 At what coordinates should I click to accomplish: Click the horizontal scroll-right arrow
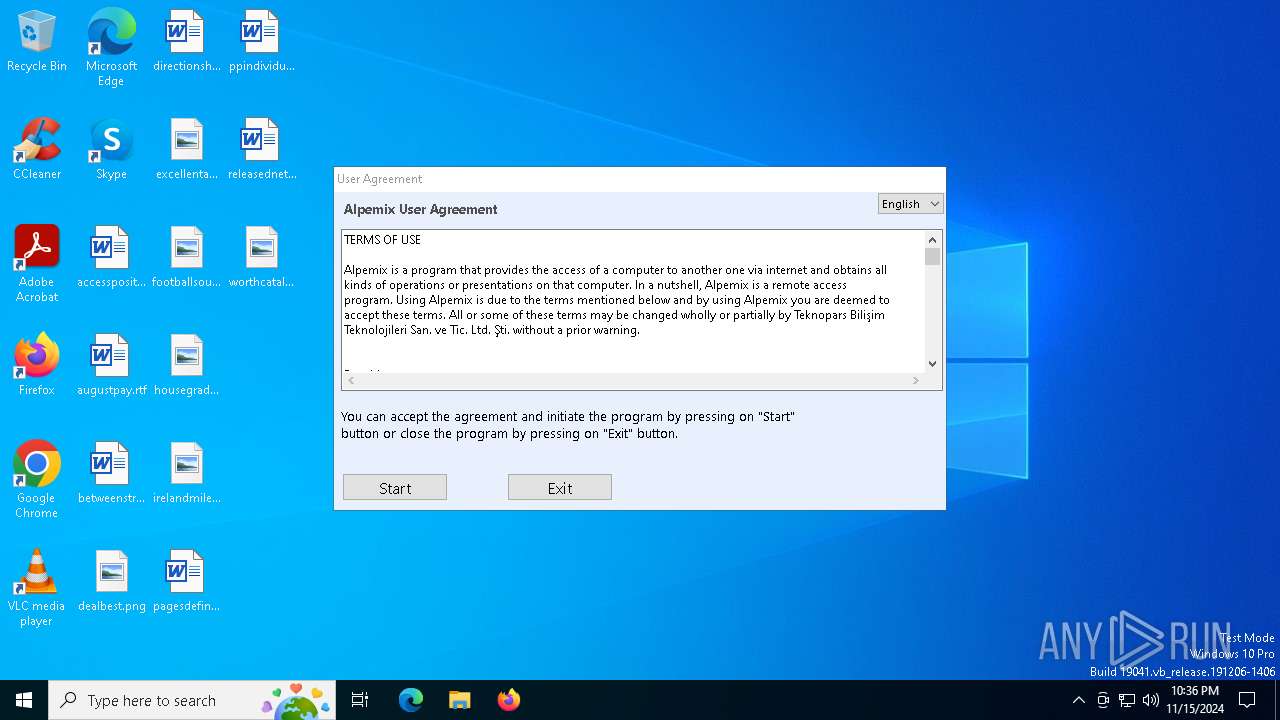(x=915, y=381)
